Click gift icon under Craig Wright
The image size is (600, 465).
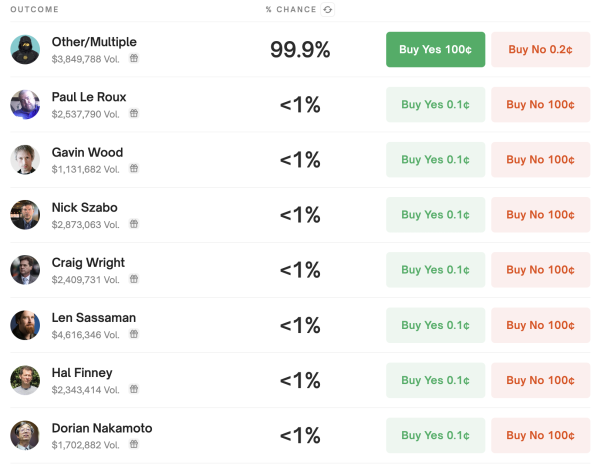[134, 279]
